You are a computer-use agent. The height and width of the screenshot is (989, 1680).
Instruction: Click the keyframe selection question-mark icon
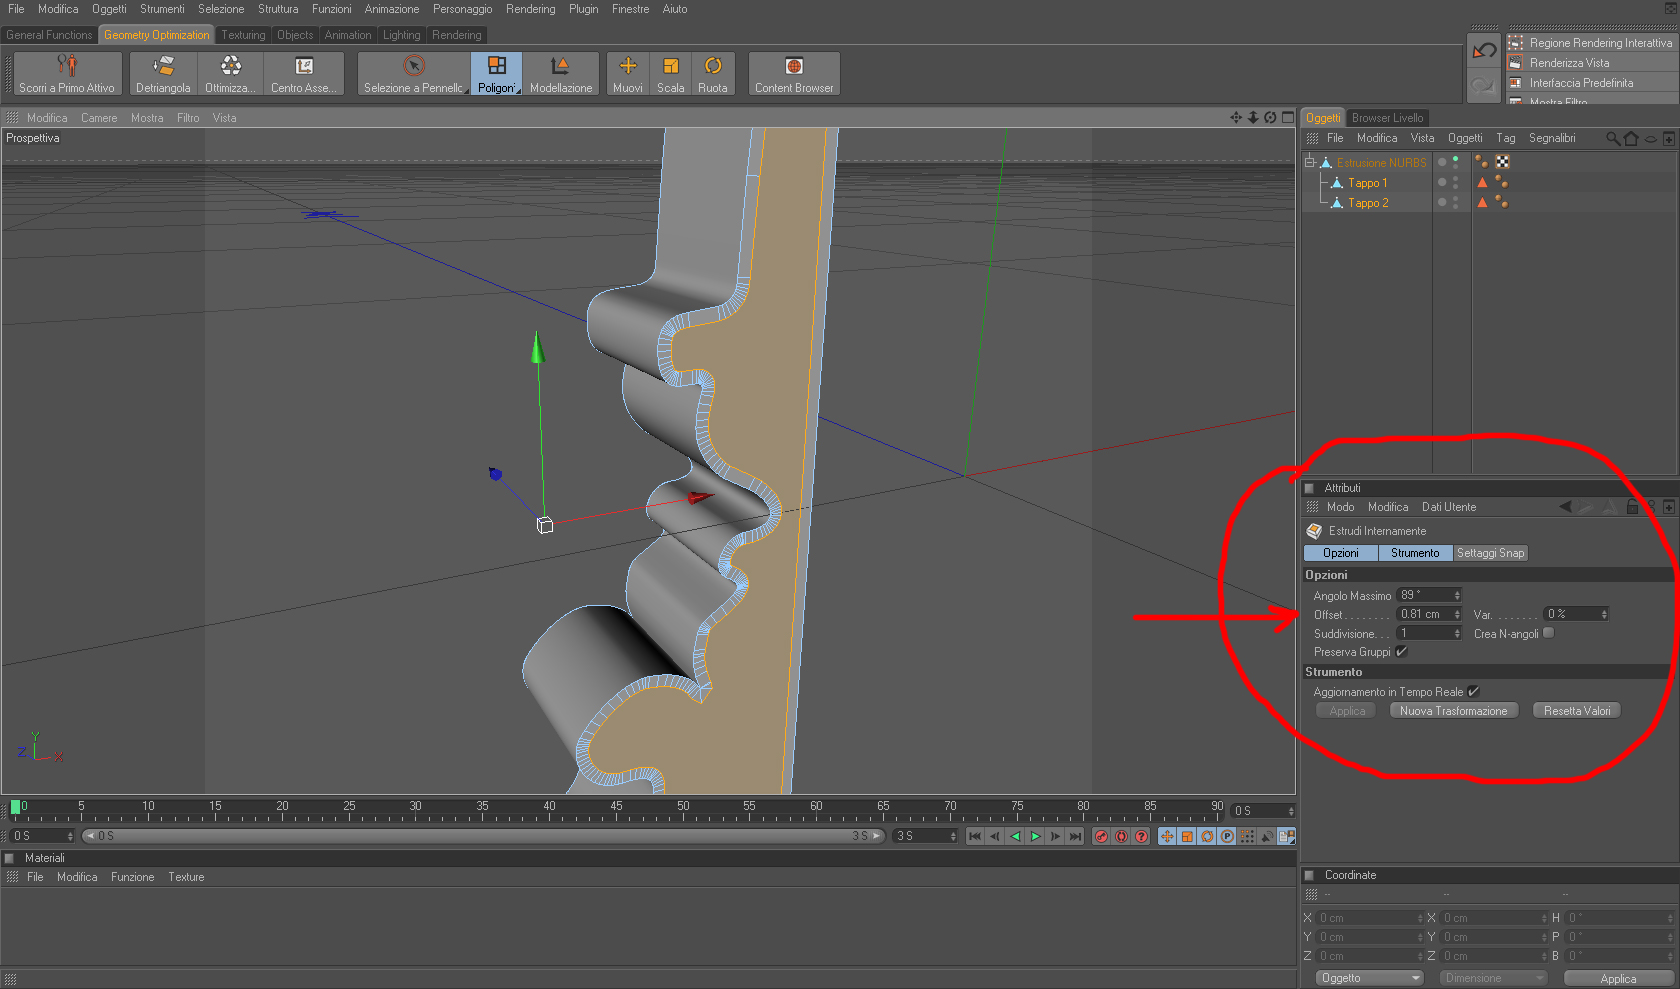tap(1141, 836)
